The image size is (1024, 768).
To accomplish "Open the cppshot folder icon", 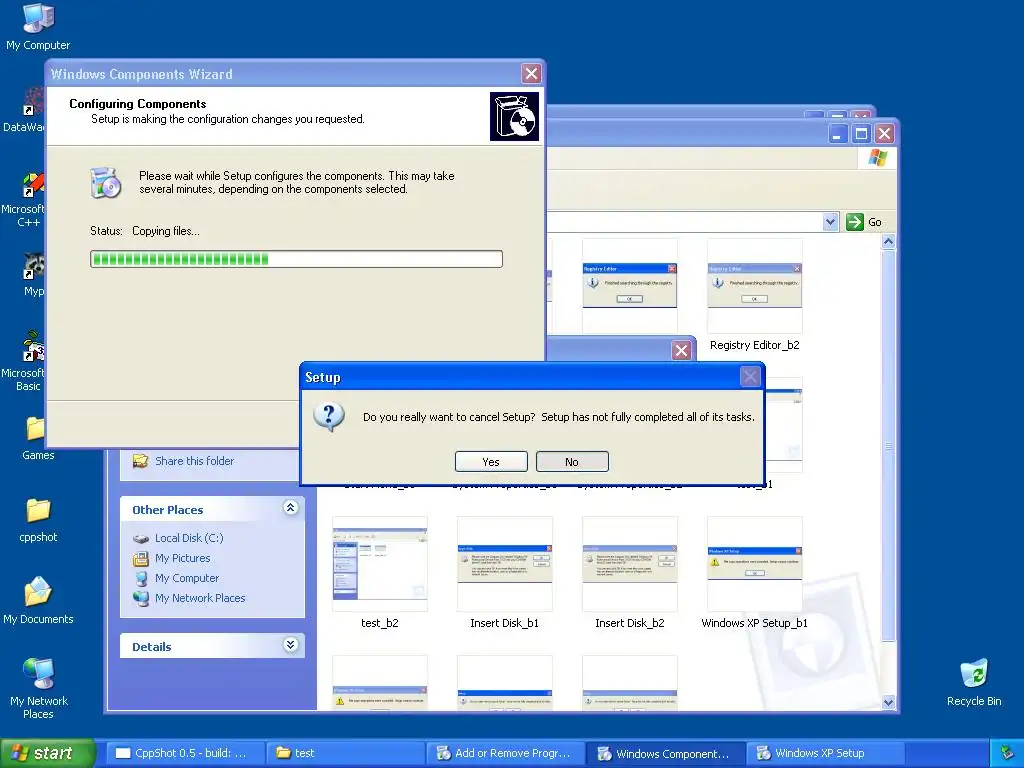I will click(x=38, y=520).
